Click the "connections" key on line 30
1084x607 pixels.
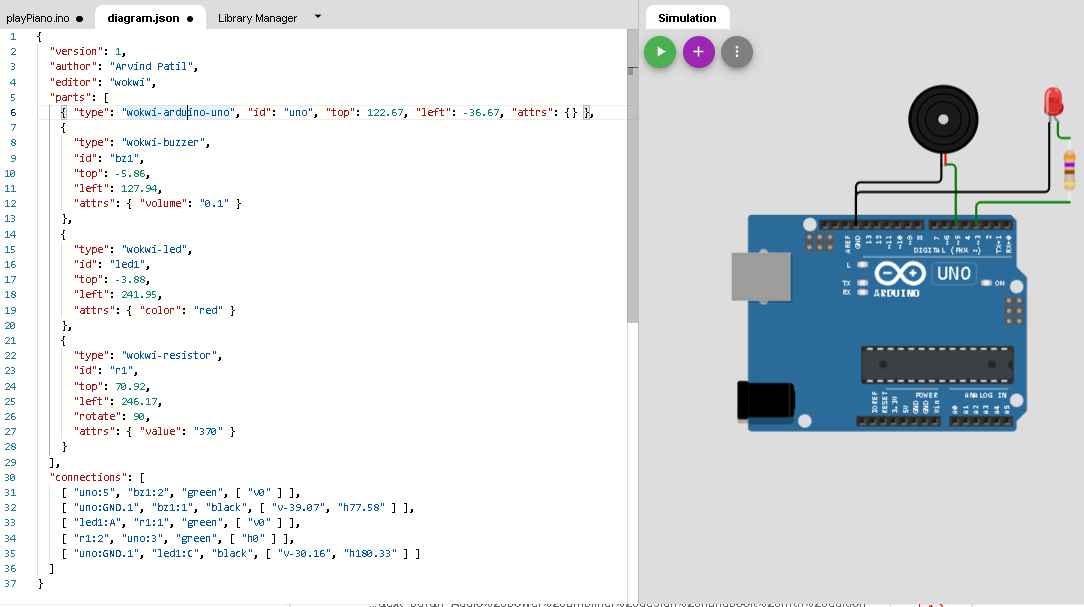click(88, 477)
